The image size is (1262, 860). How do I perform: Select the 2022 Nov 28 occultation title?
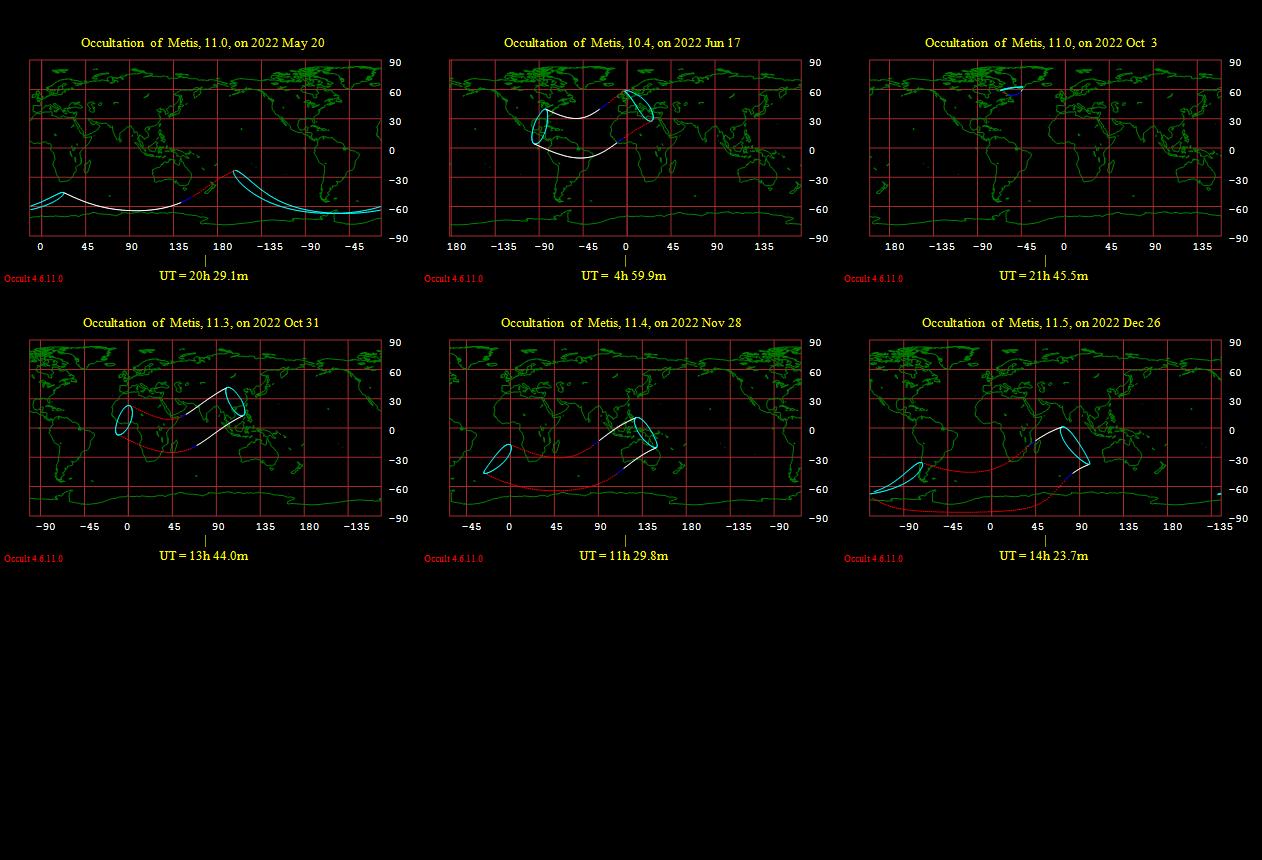[621, 323]
